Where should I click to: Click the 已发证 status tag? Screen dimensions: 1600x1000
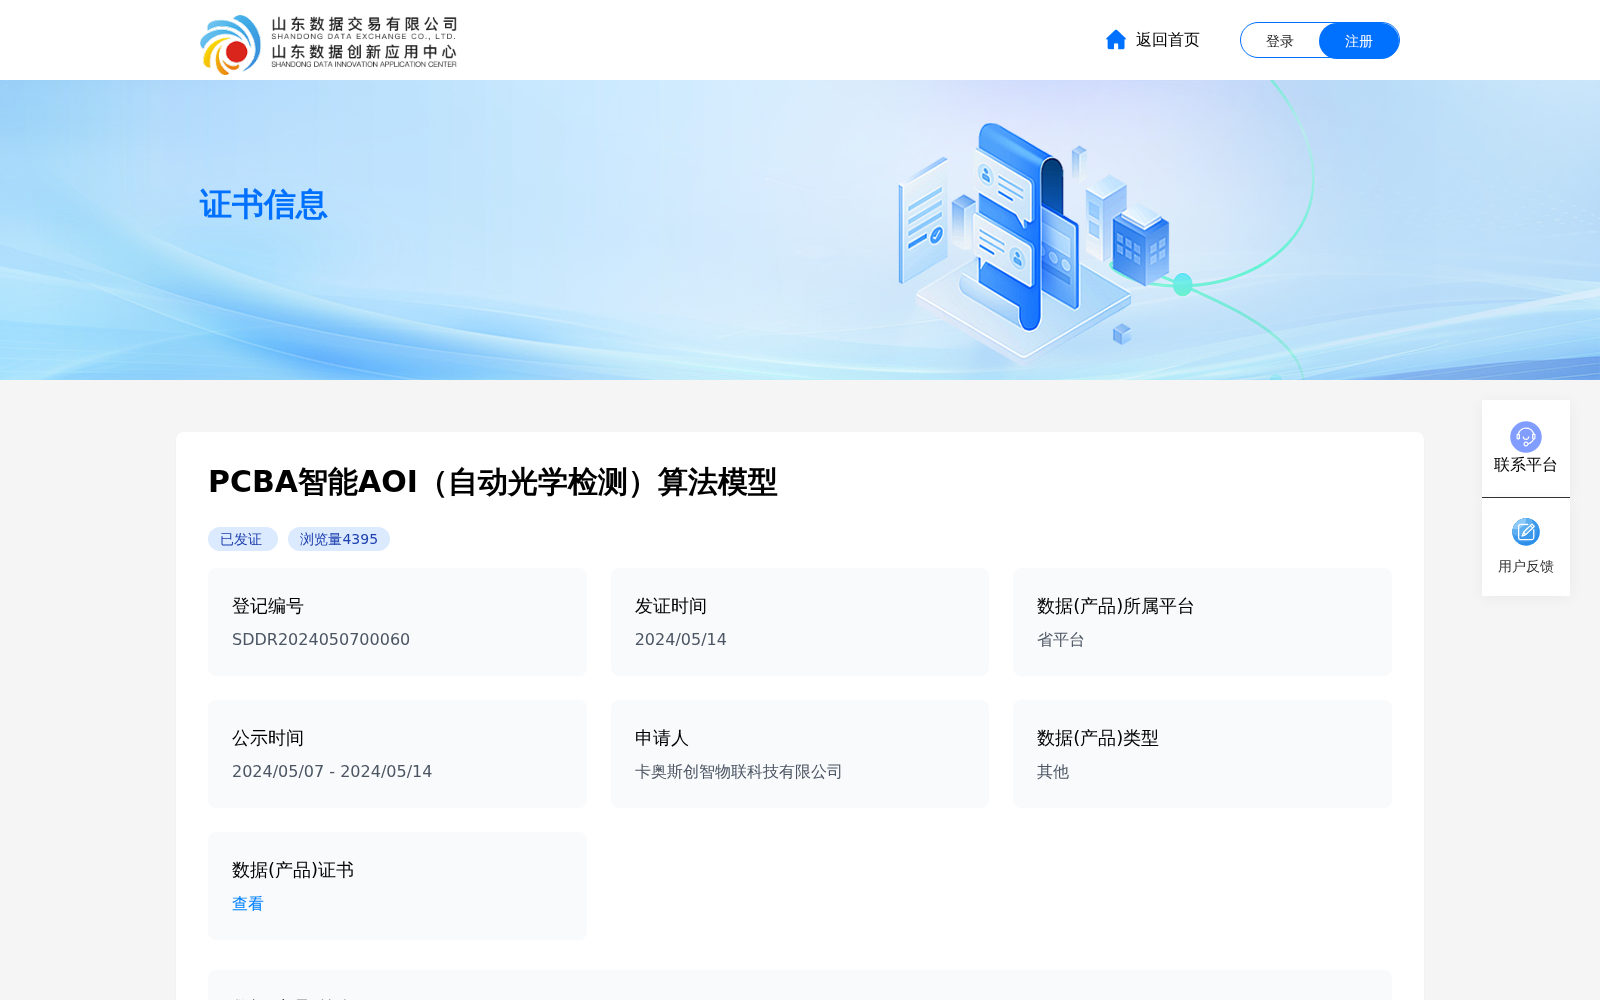click(242, 539)
